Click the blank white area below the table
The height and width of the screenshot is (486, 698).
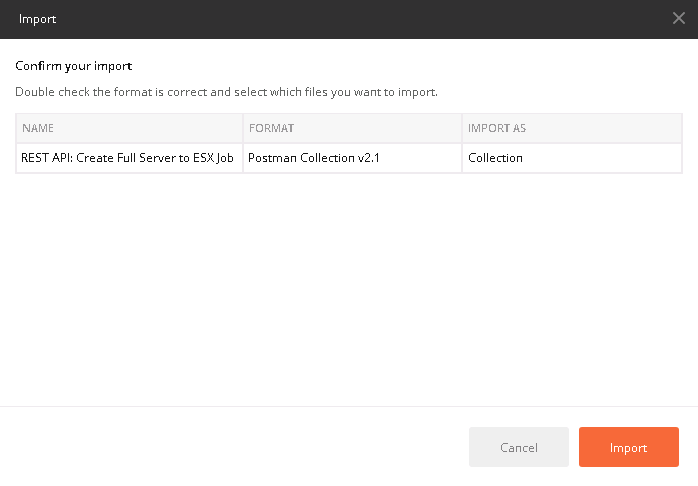tap(349, 289)
